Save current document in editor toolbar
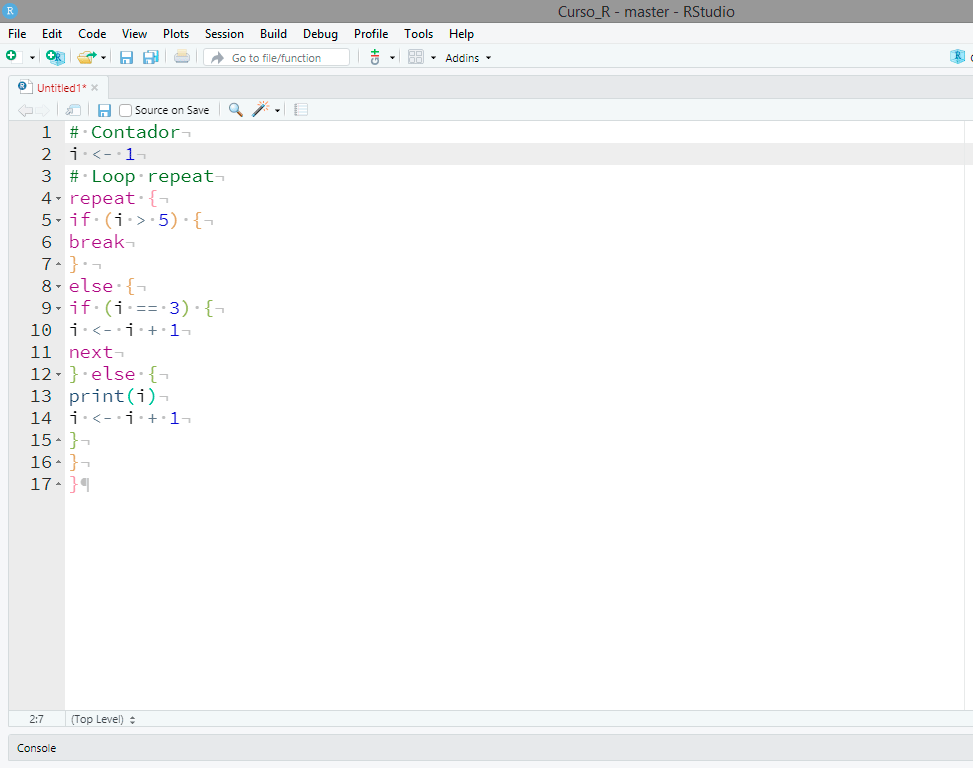 point(104,110)
